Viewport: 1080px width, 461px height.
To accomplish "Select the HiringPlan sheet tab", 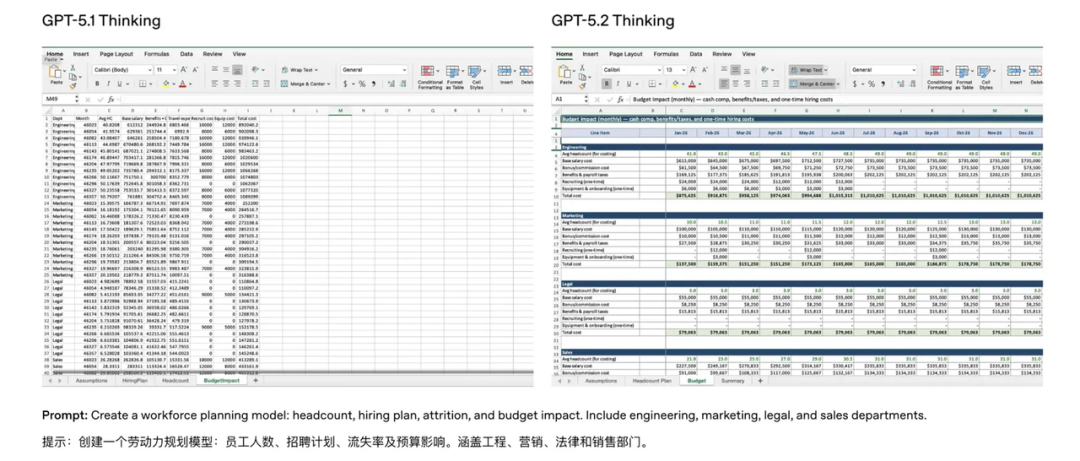I will pos(133,381).
